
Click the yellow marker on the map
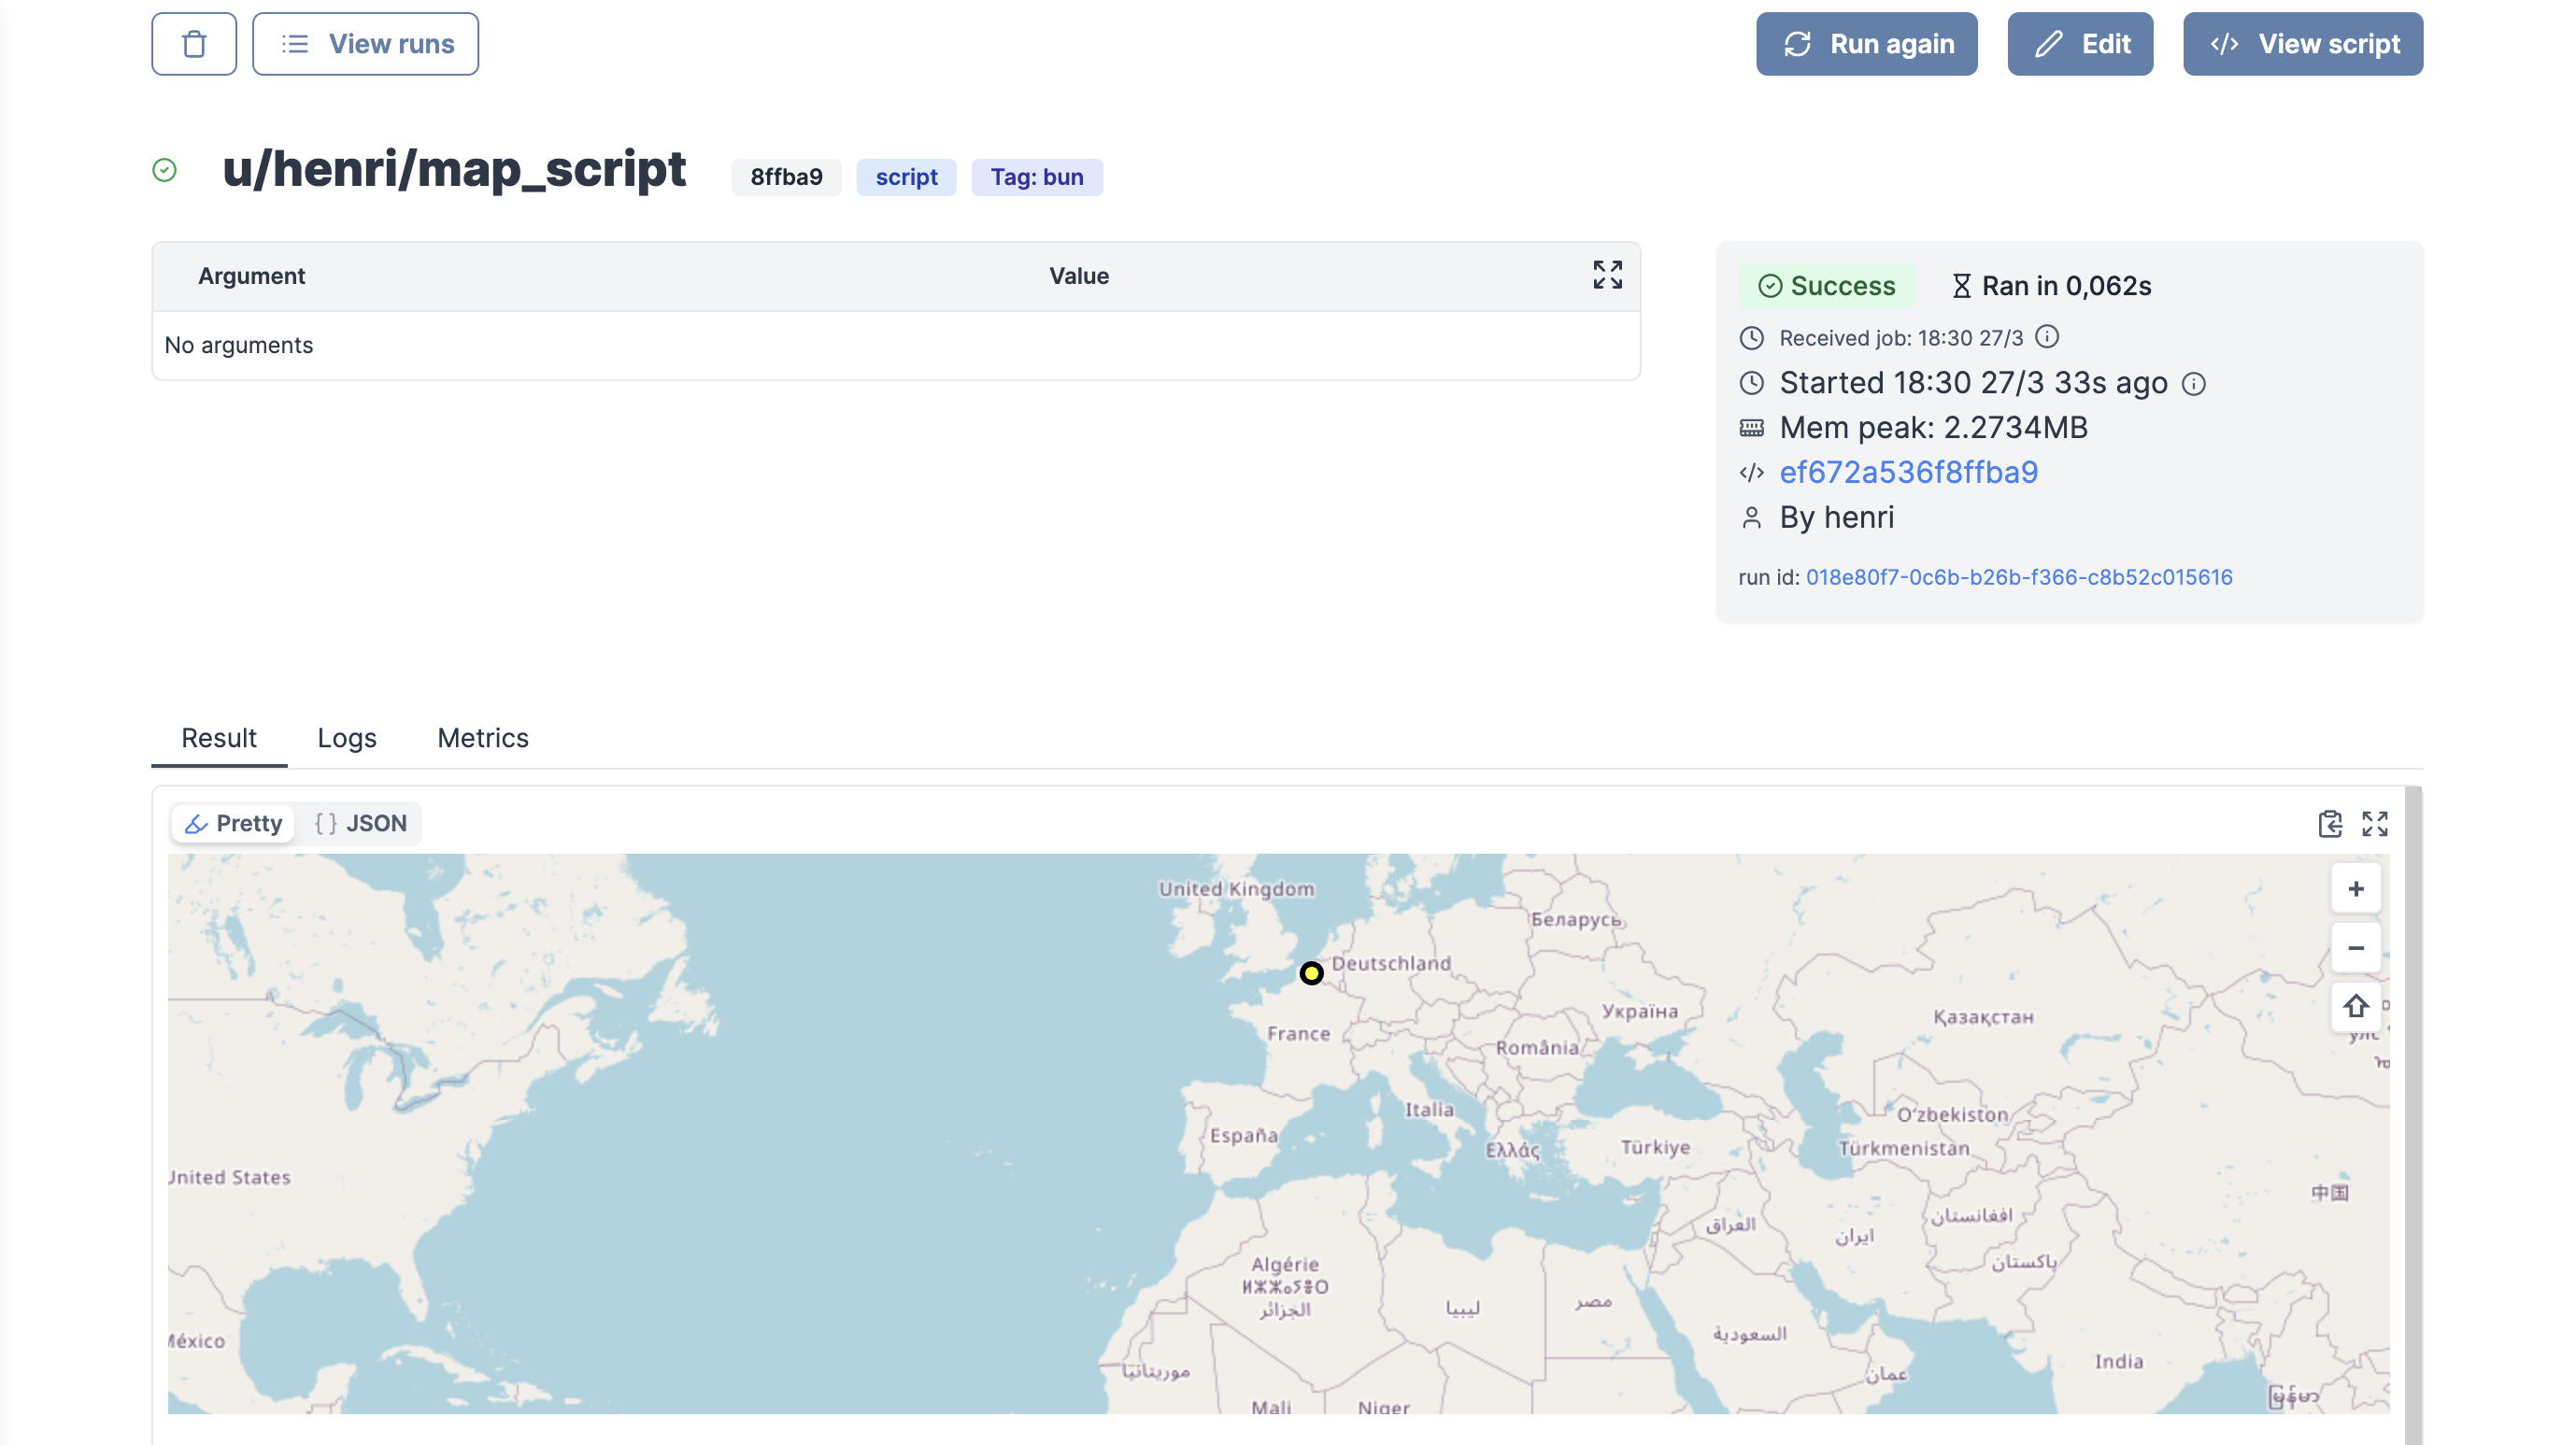click(1310, 973)
